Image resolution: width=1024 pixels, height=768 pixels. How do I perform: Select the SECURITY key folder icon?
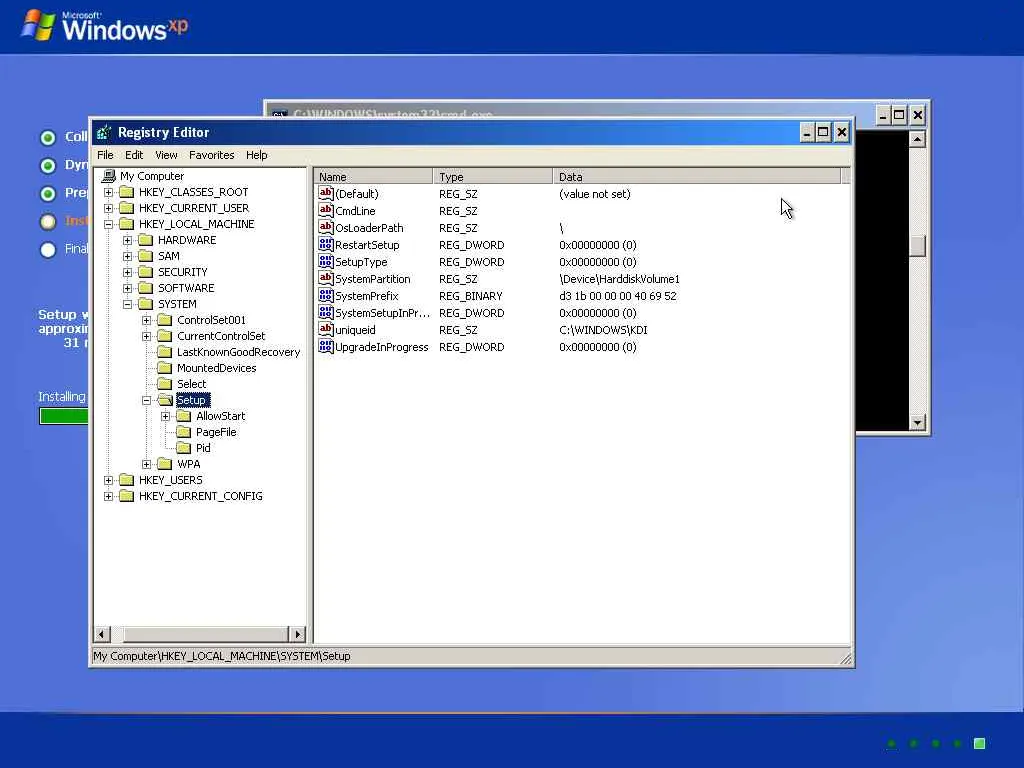click(146, 272)
